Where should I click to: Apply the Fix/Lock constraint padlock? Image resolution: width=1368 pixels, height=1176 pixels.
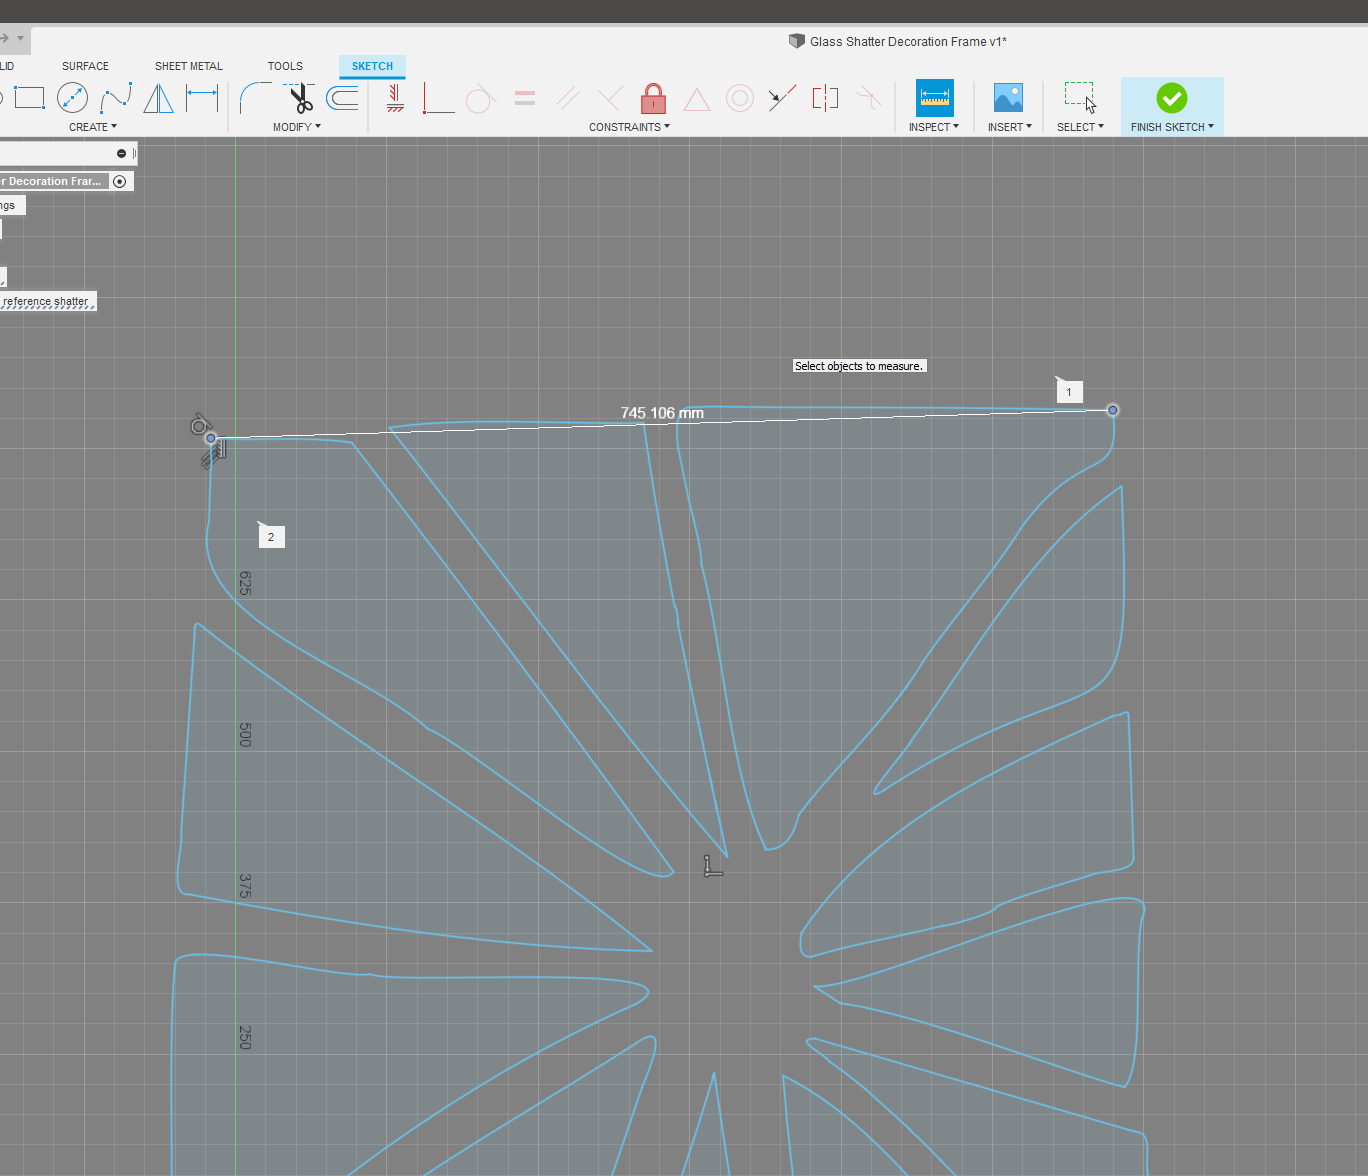pyautogui.click(x=653, y=98)
